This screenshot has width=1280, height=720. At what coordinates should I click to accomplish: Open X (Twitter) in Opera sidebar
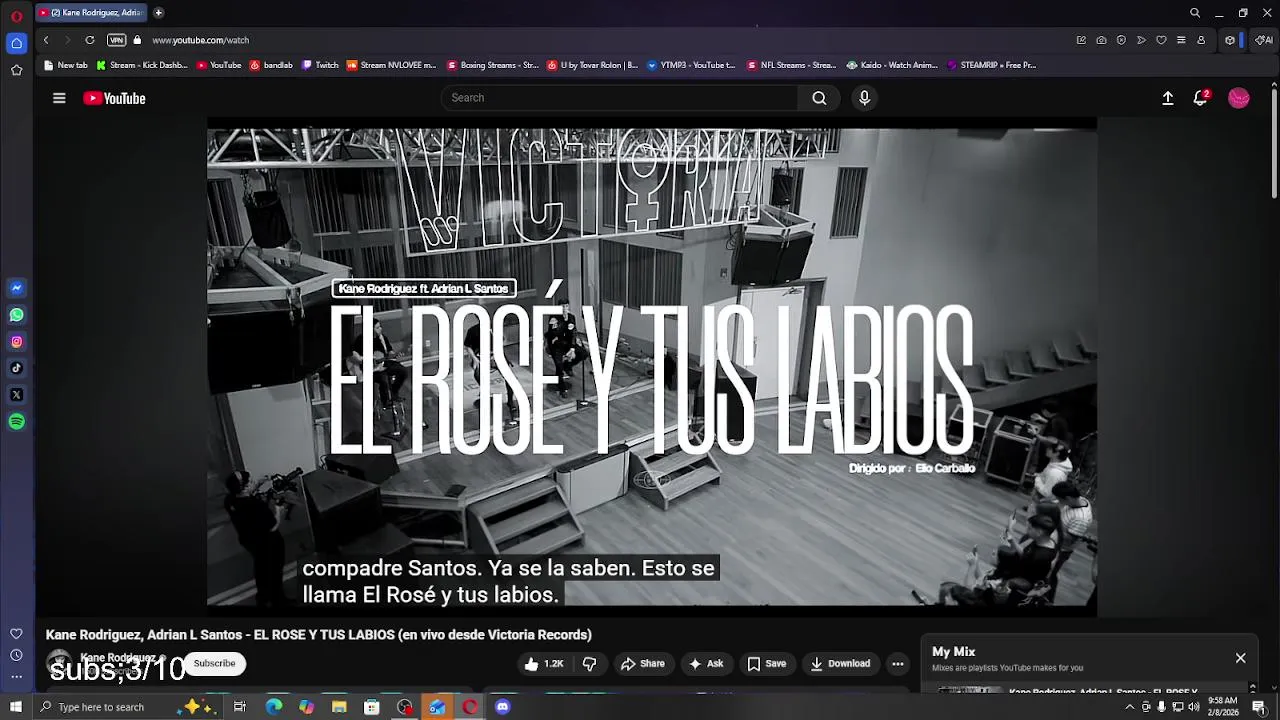click(x=16, y=395)
